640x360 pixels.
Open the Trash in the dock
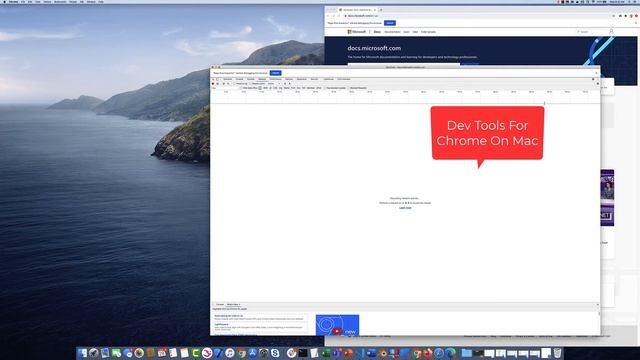557,353
